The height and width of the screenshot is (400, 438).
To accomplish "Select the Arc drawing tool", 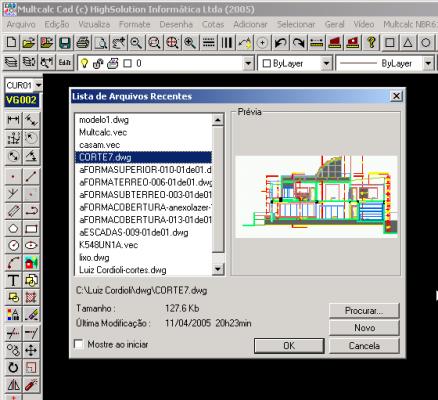I will click(x=13, y=263).
